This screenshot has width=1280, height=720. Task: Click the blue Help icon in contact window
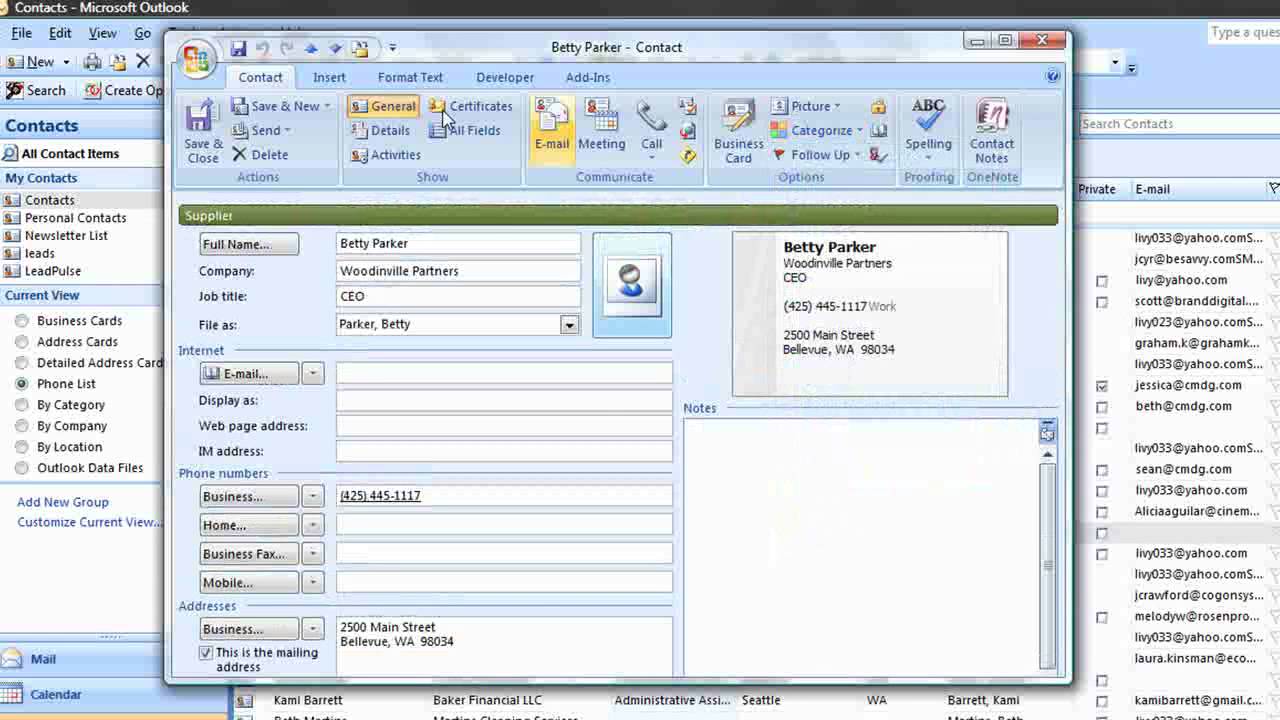point(1052,76)
